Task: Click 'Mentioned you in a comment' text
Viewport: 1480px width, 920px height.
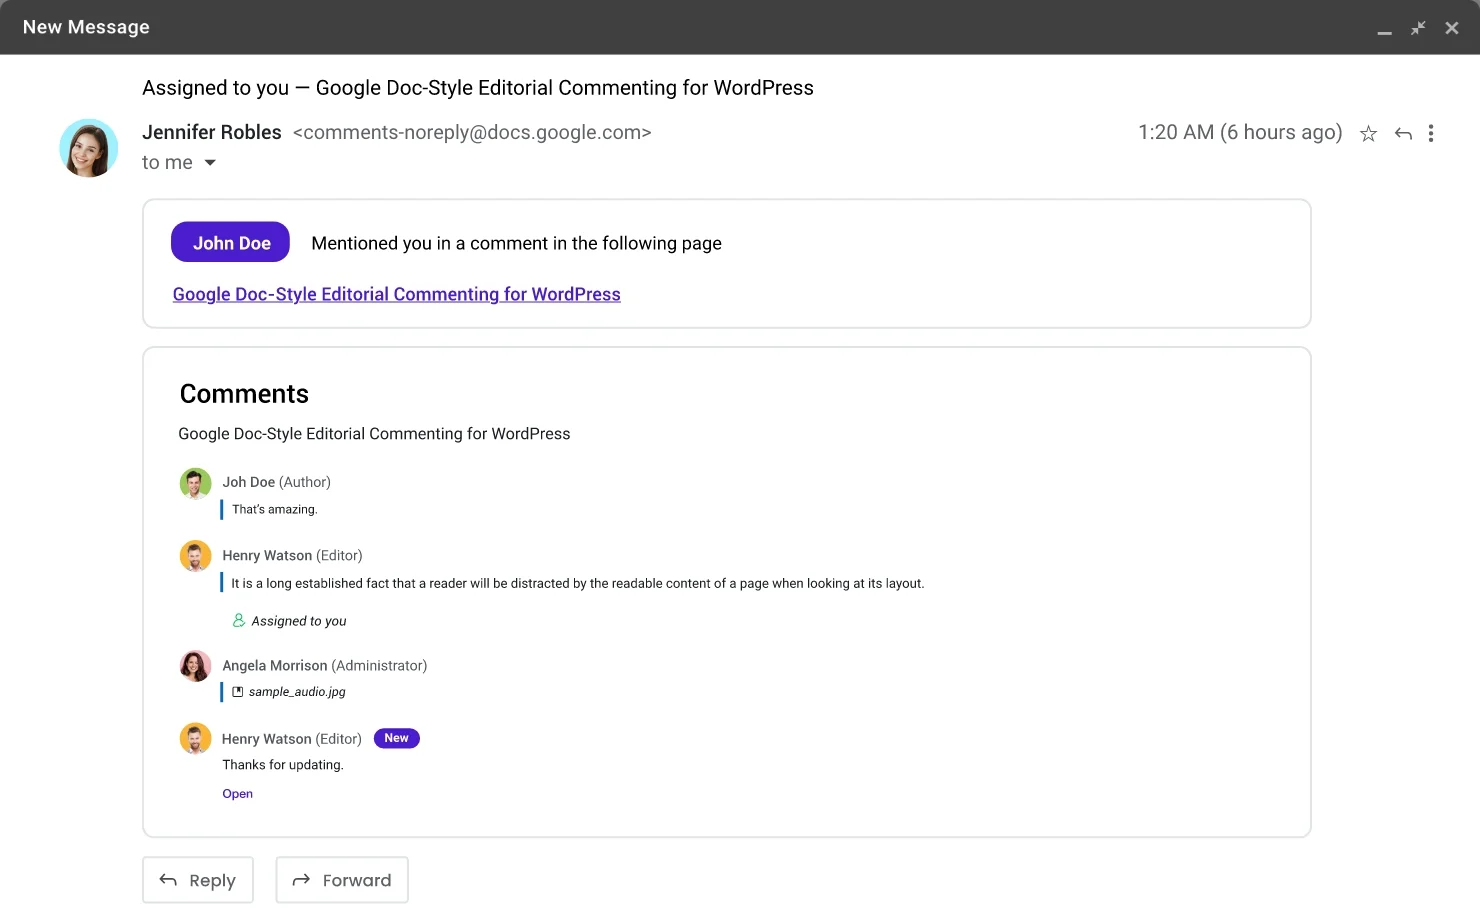Action: point(516,243)
